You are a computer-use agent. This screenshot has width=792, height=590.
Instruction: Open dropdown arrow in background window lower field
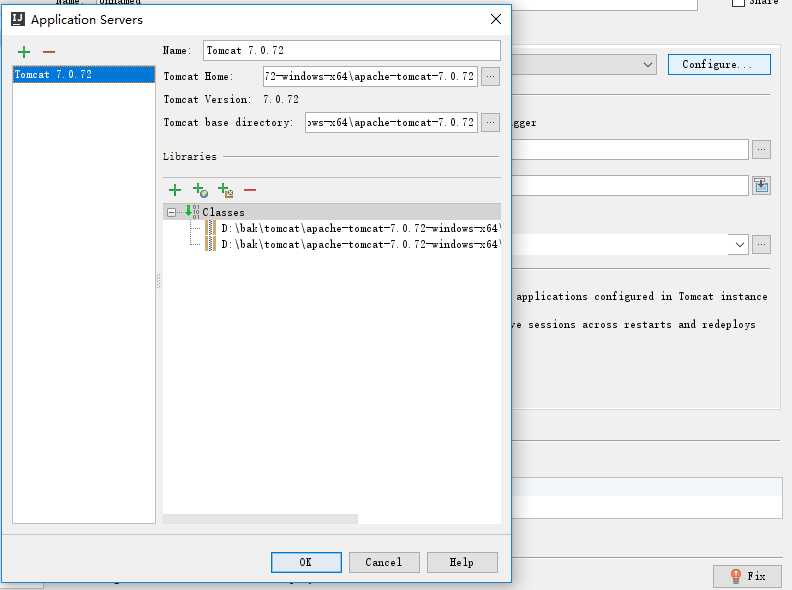tap(739, 245)
